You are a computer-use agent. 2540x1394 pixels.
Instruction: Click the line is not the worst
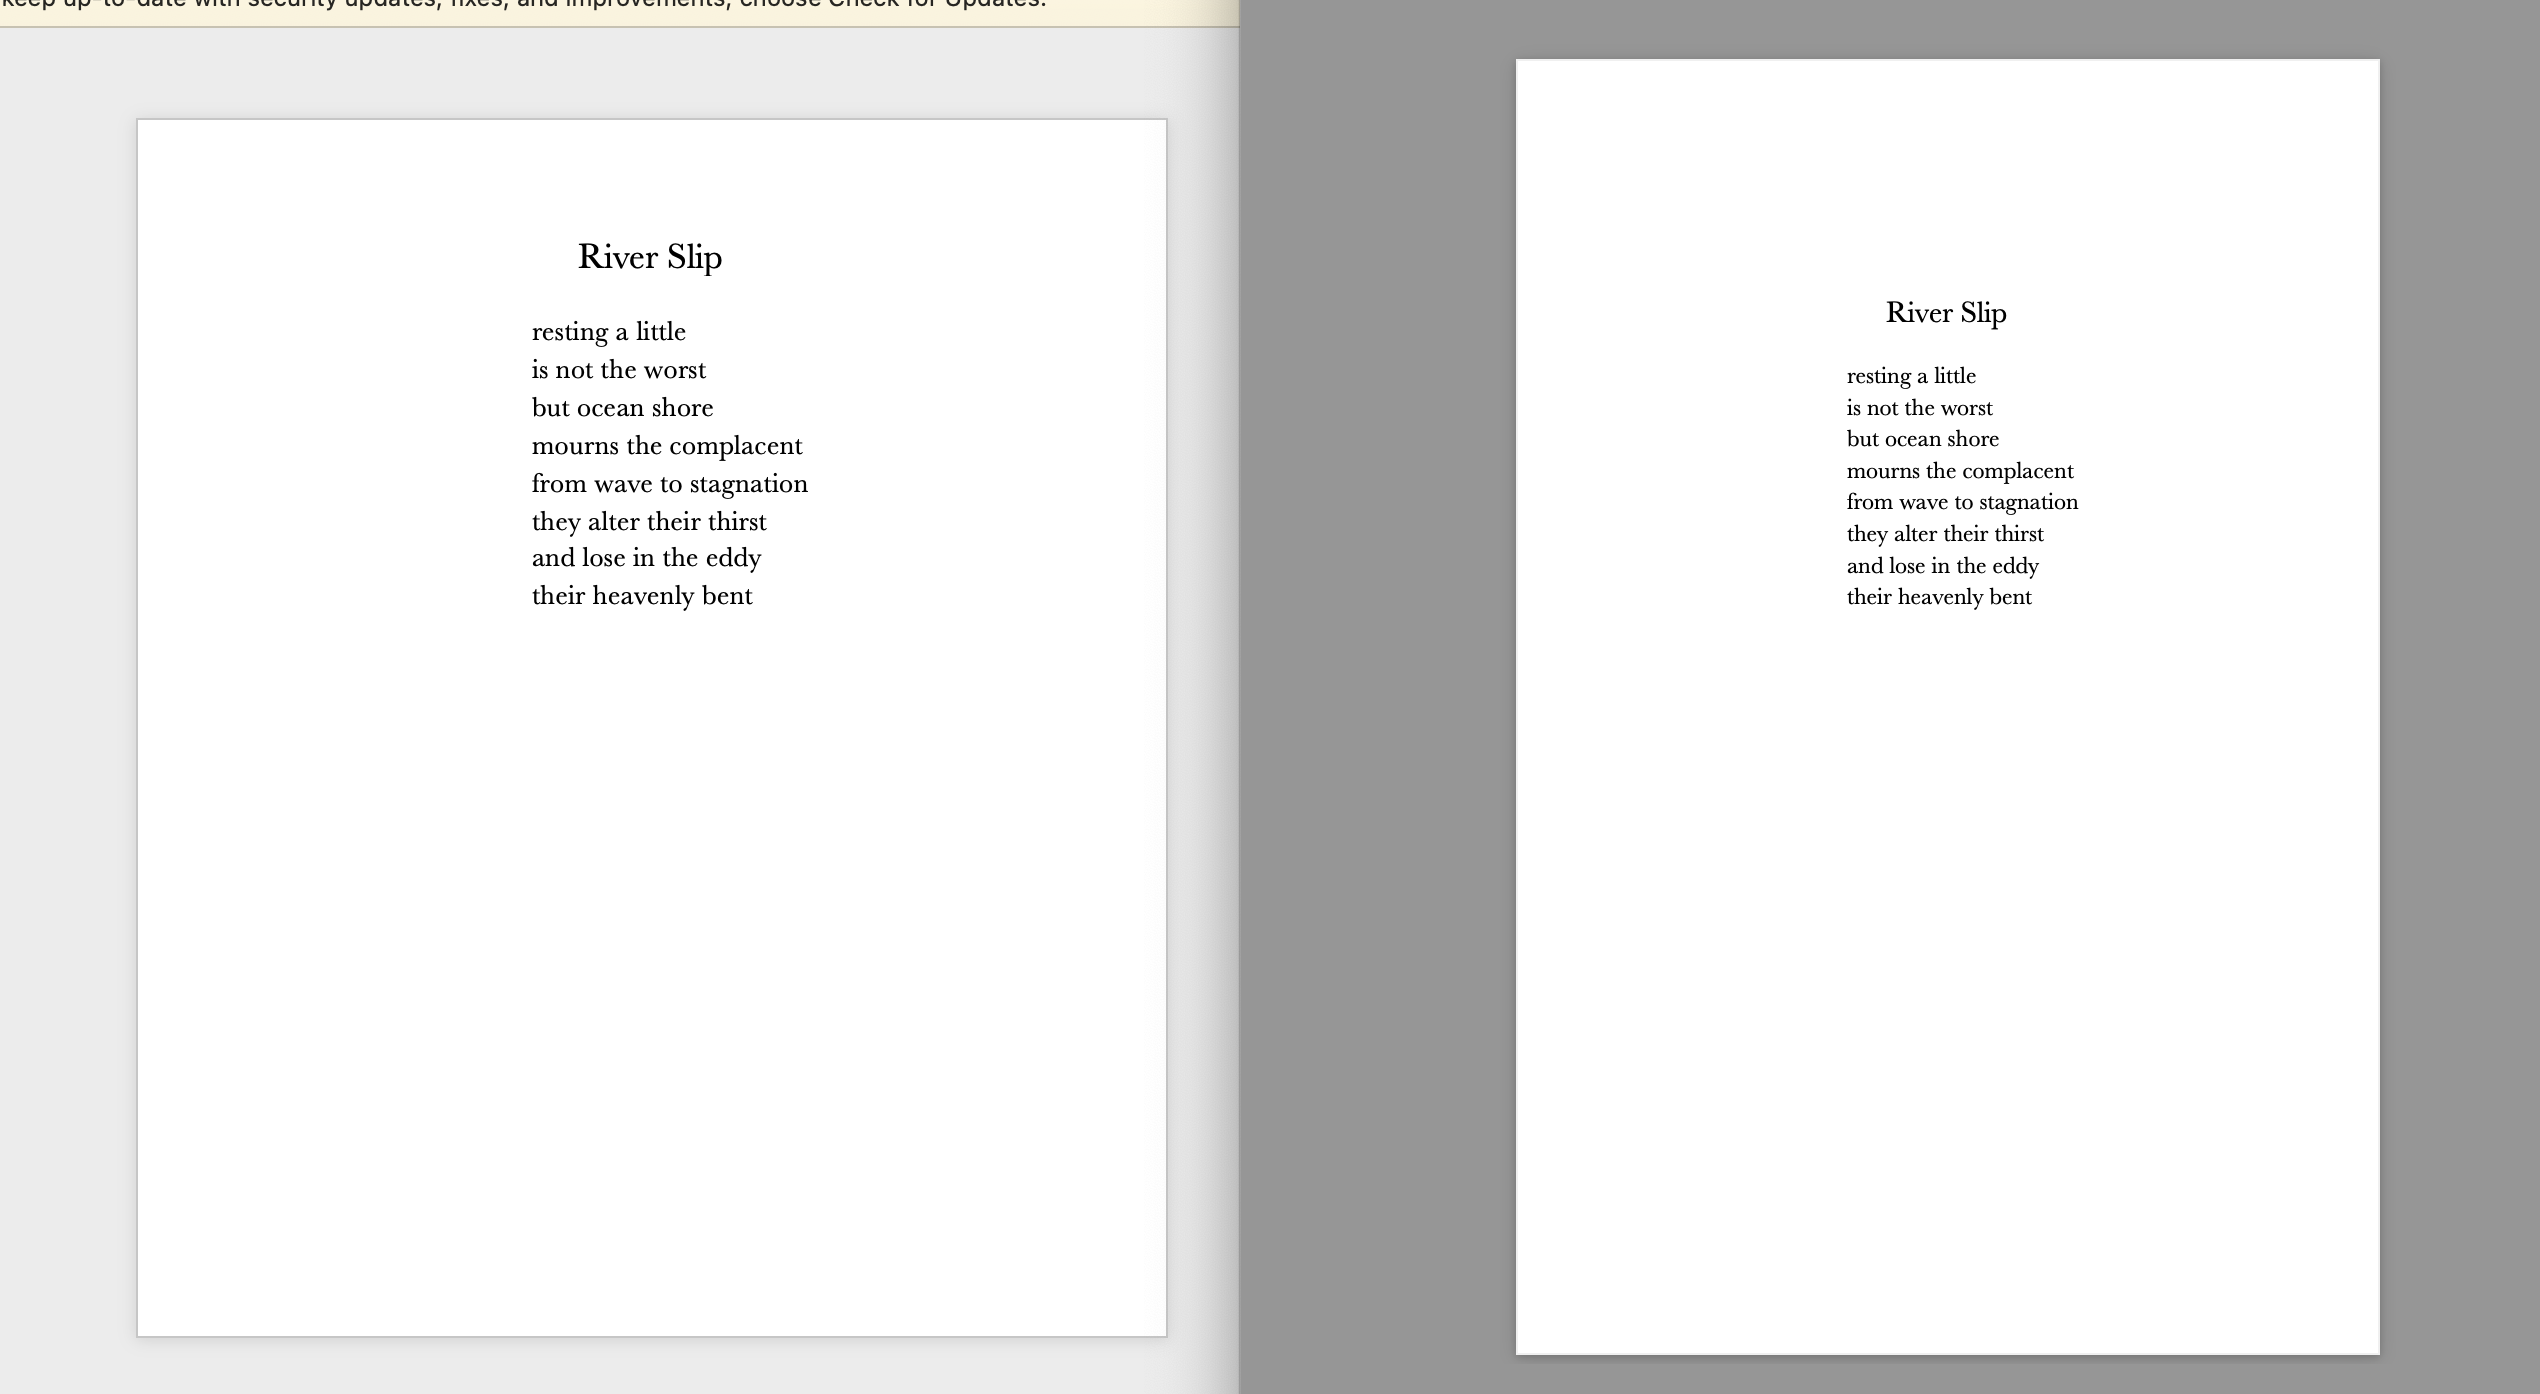point(618,369)
